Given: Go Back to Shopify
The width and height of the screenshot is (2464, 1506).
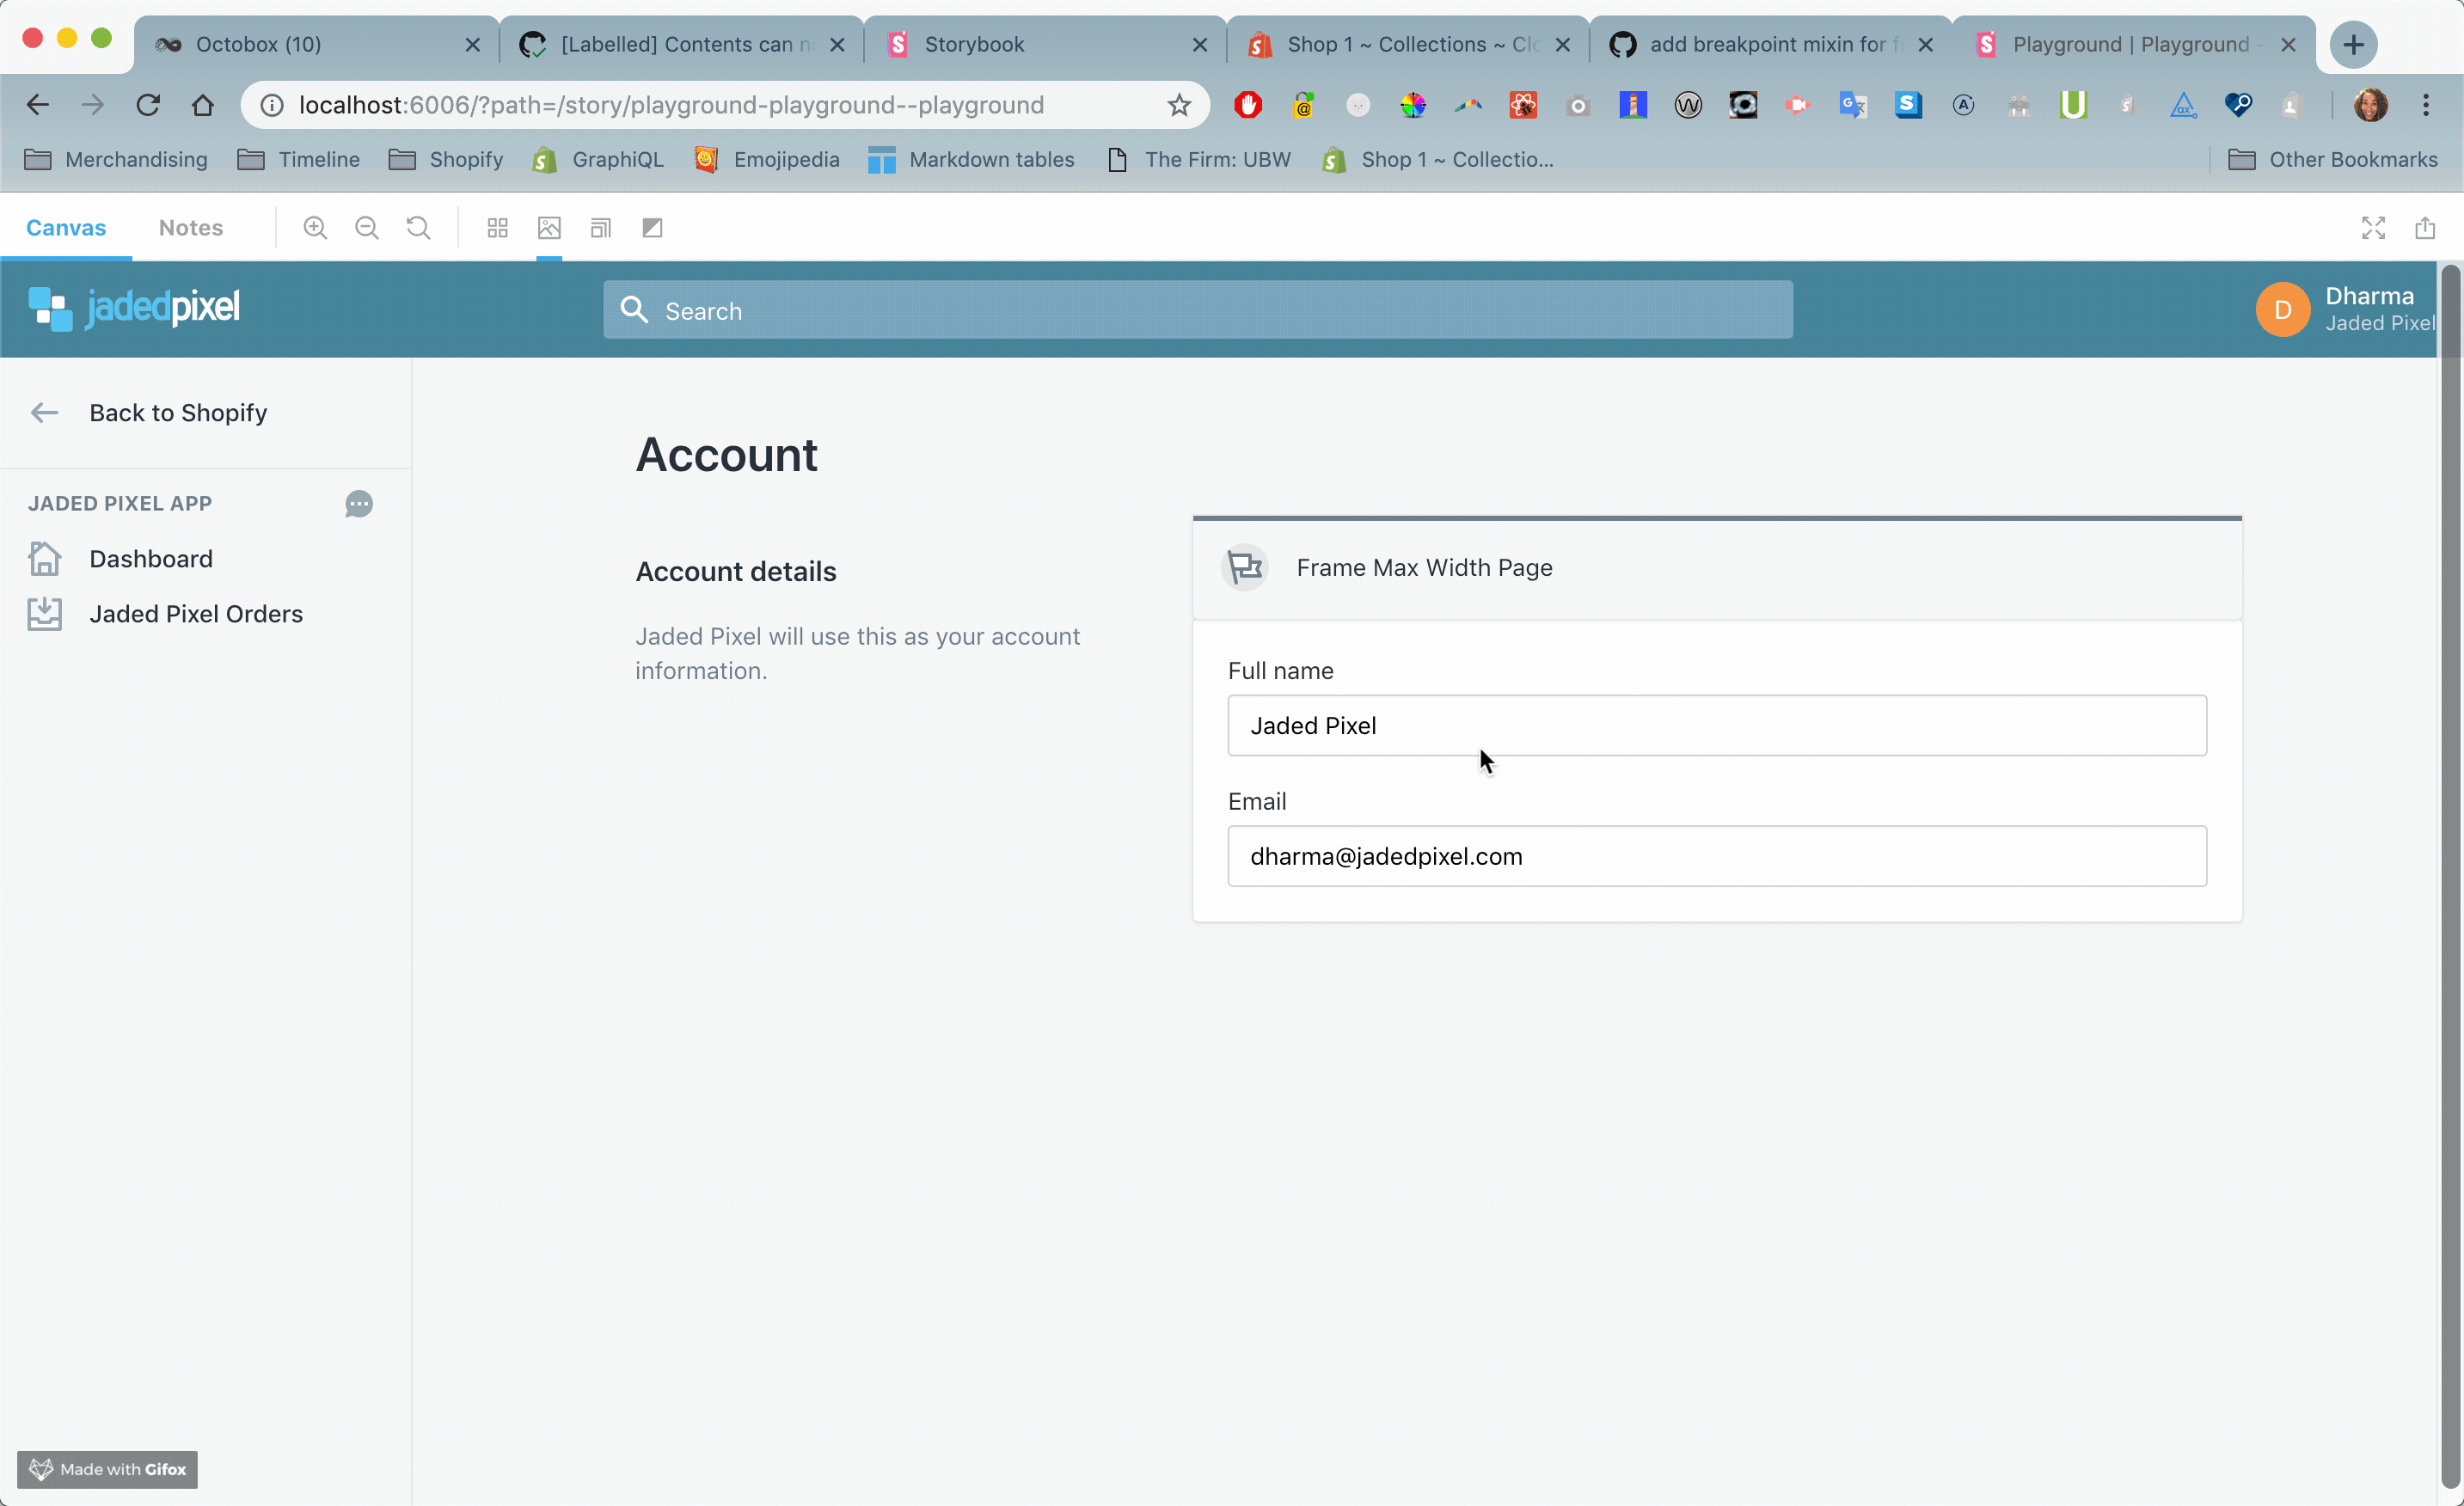Looking at the screenshot, I should (177, 413).
